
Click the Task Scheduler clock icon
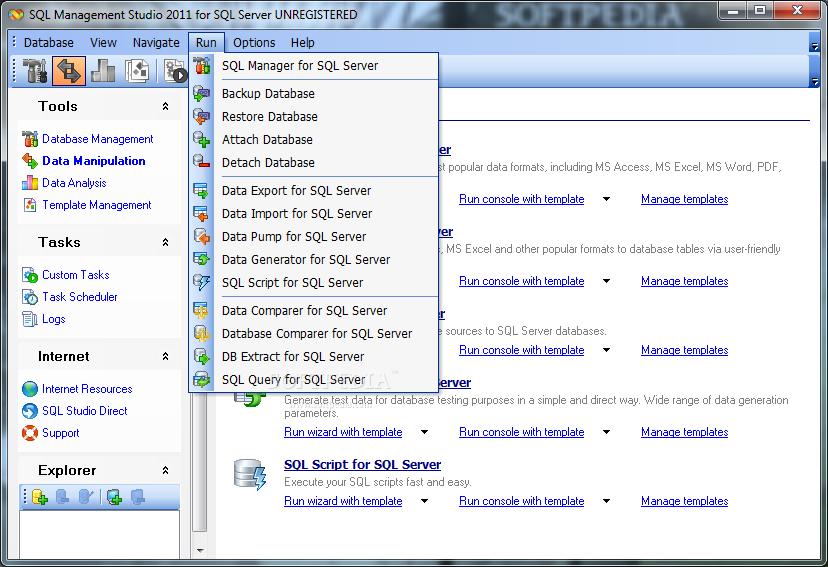click(29, 297)
